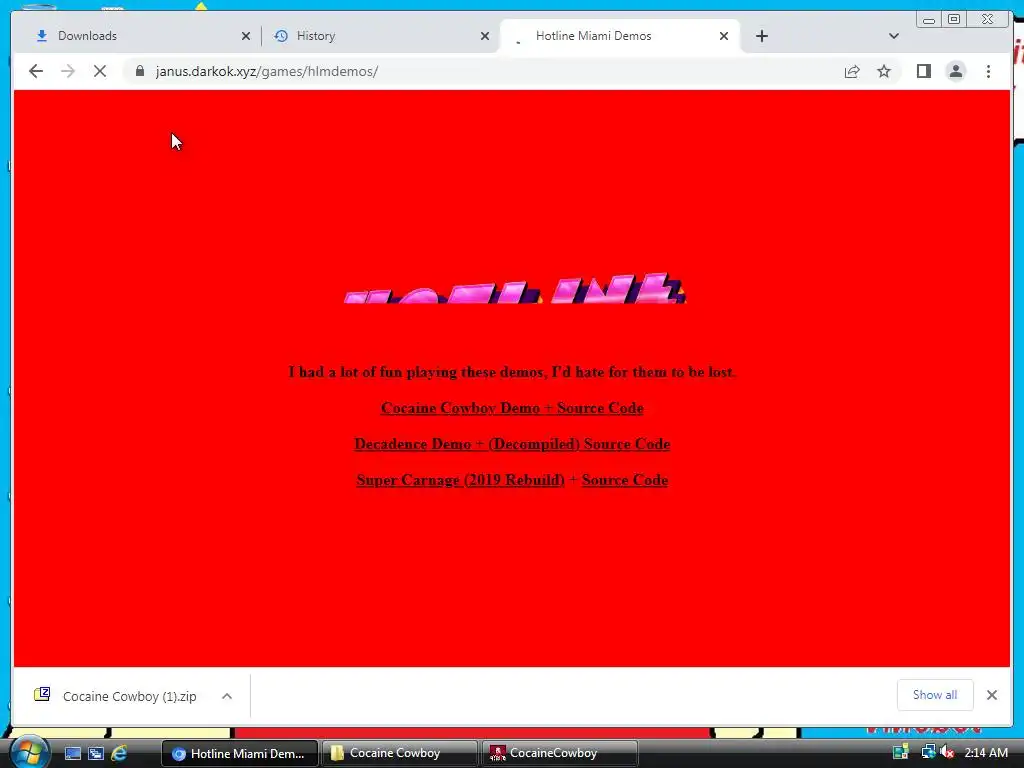Open Decadence Demo + (Decompiled) Source Code link
Screen dimensions: 1024x768
pos(512,444)
